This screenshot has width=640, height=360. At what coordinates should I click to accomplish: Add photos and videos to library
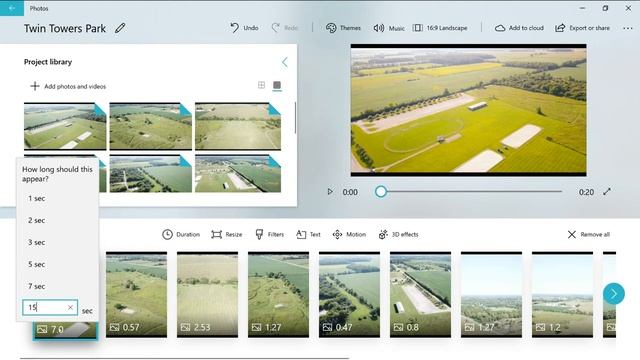(68, 86)
